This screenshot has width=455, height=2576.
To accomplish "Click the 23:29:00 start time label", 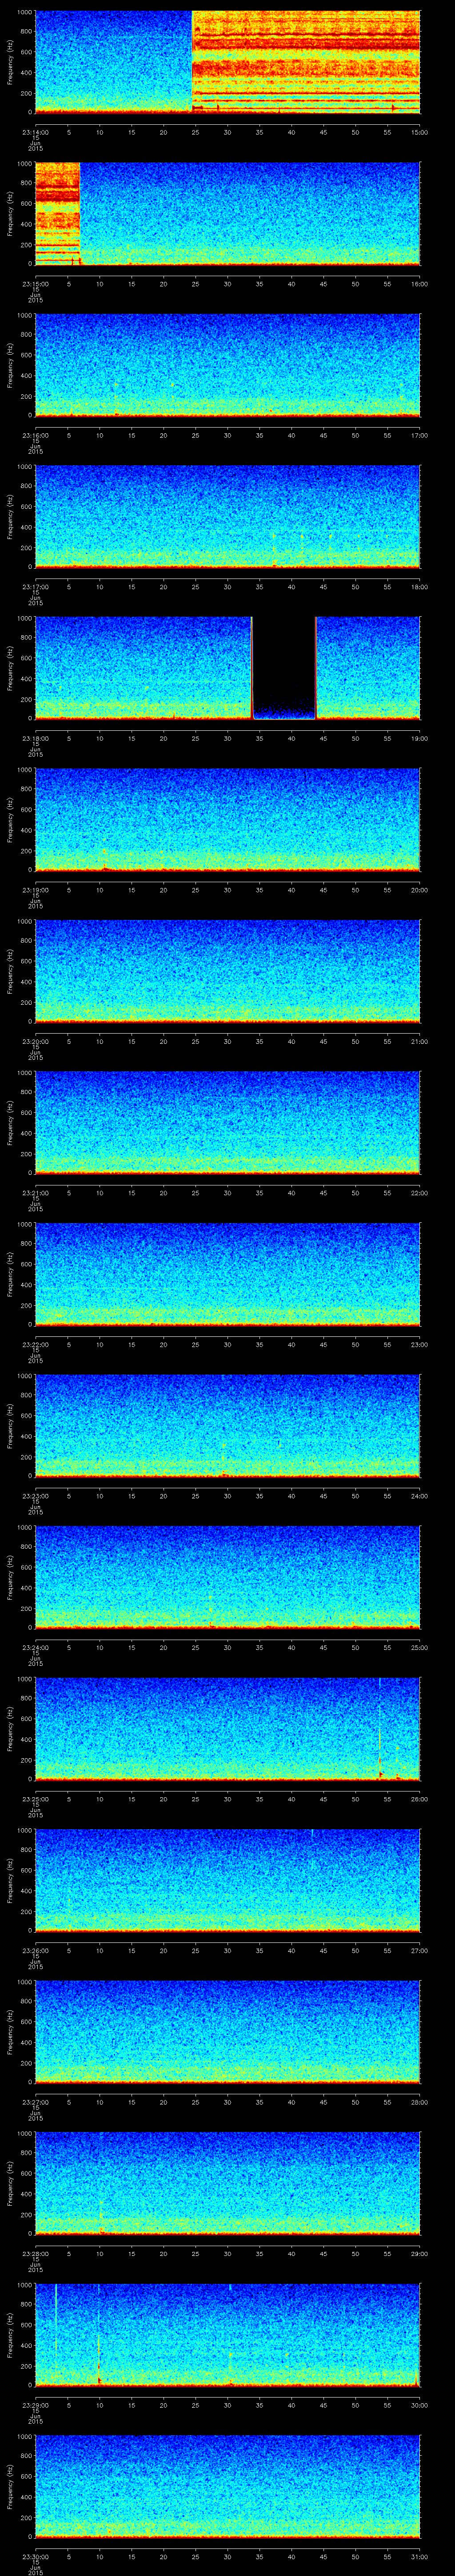I will click(35, 2405).
